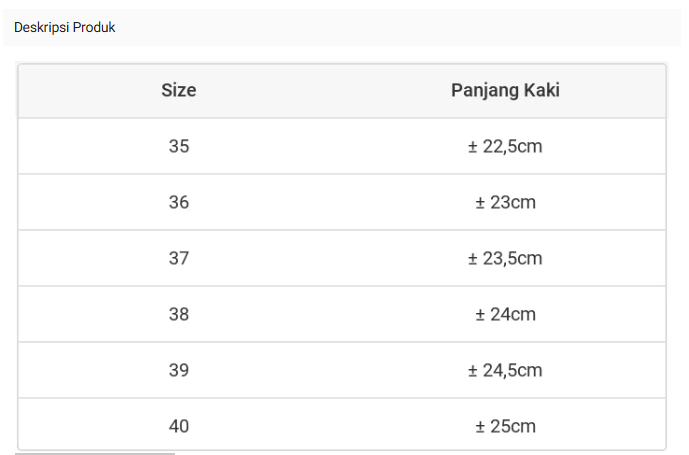Click the ± symbol beside 22,5cm

click(x=473, y=147)
